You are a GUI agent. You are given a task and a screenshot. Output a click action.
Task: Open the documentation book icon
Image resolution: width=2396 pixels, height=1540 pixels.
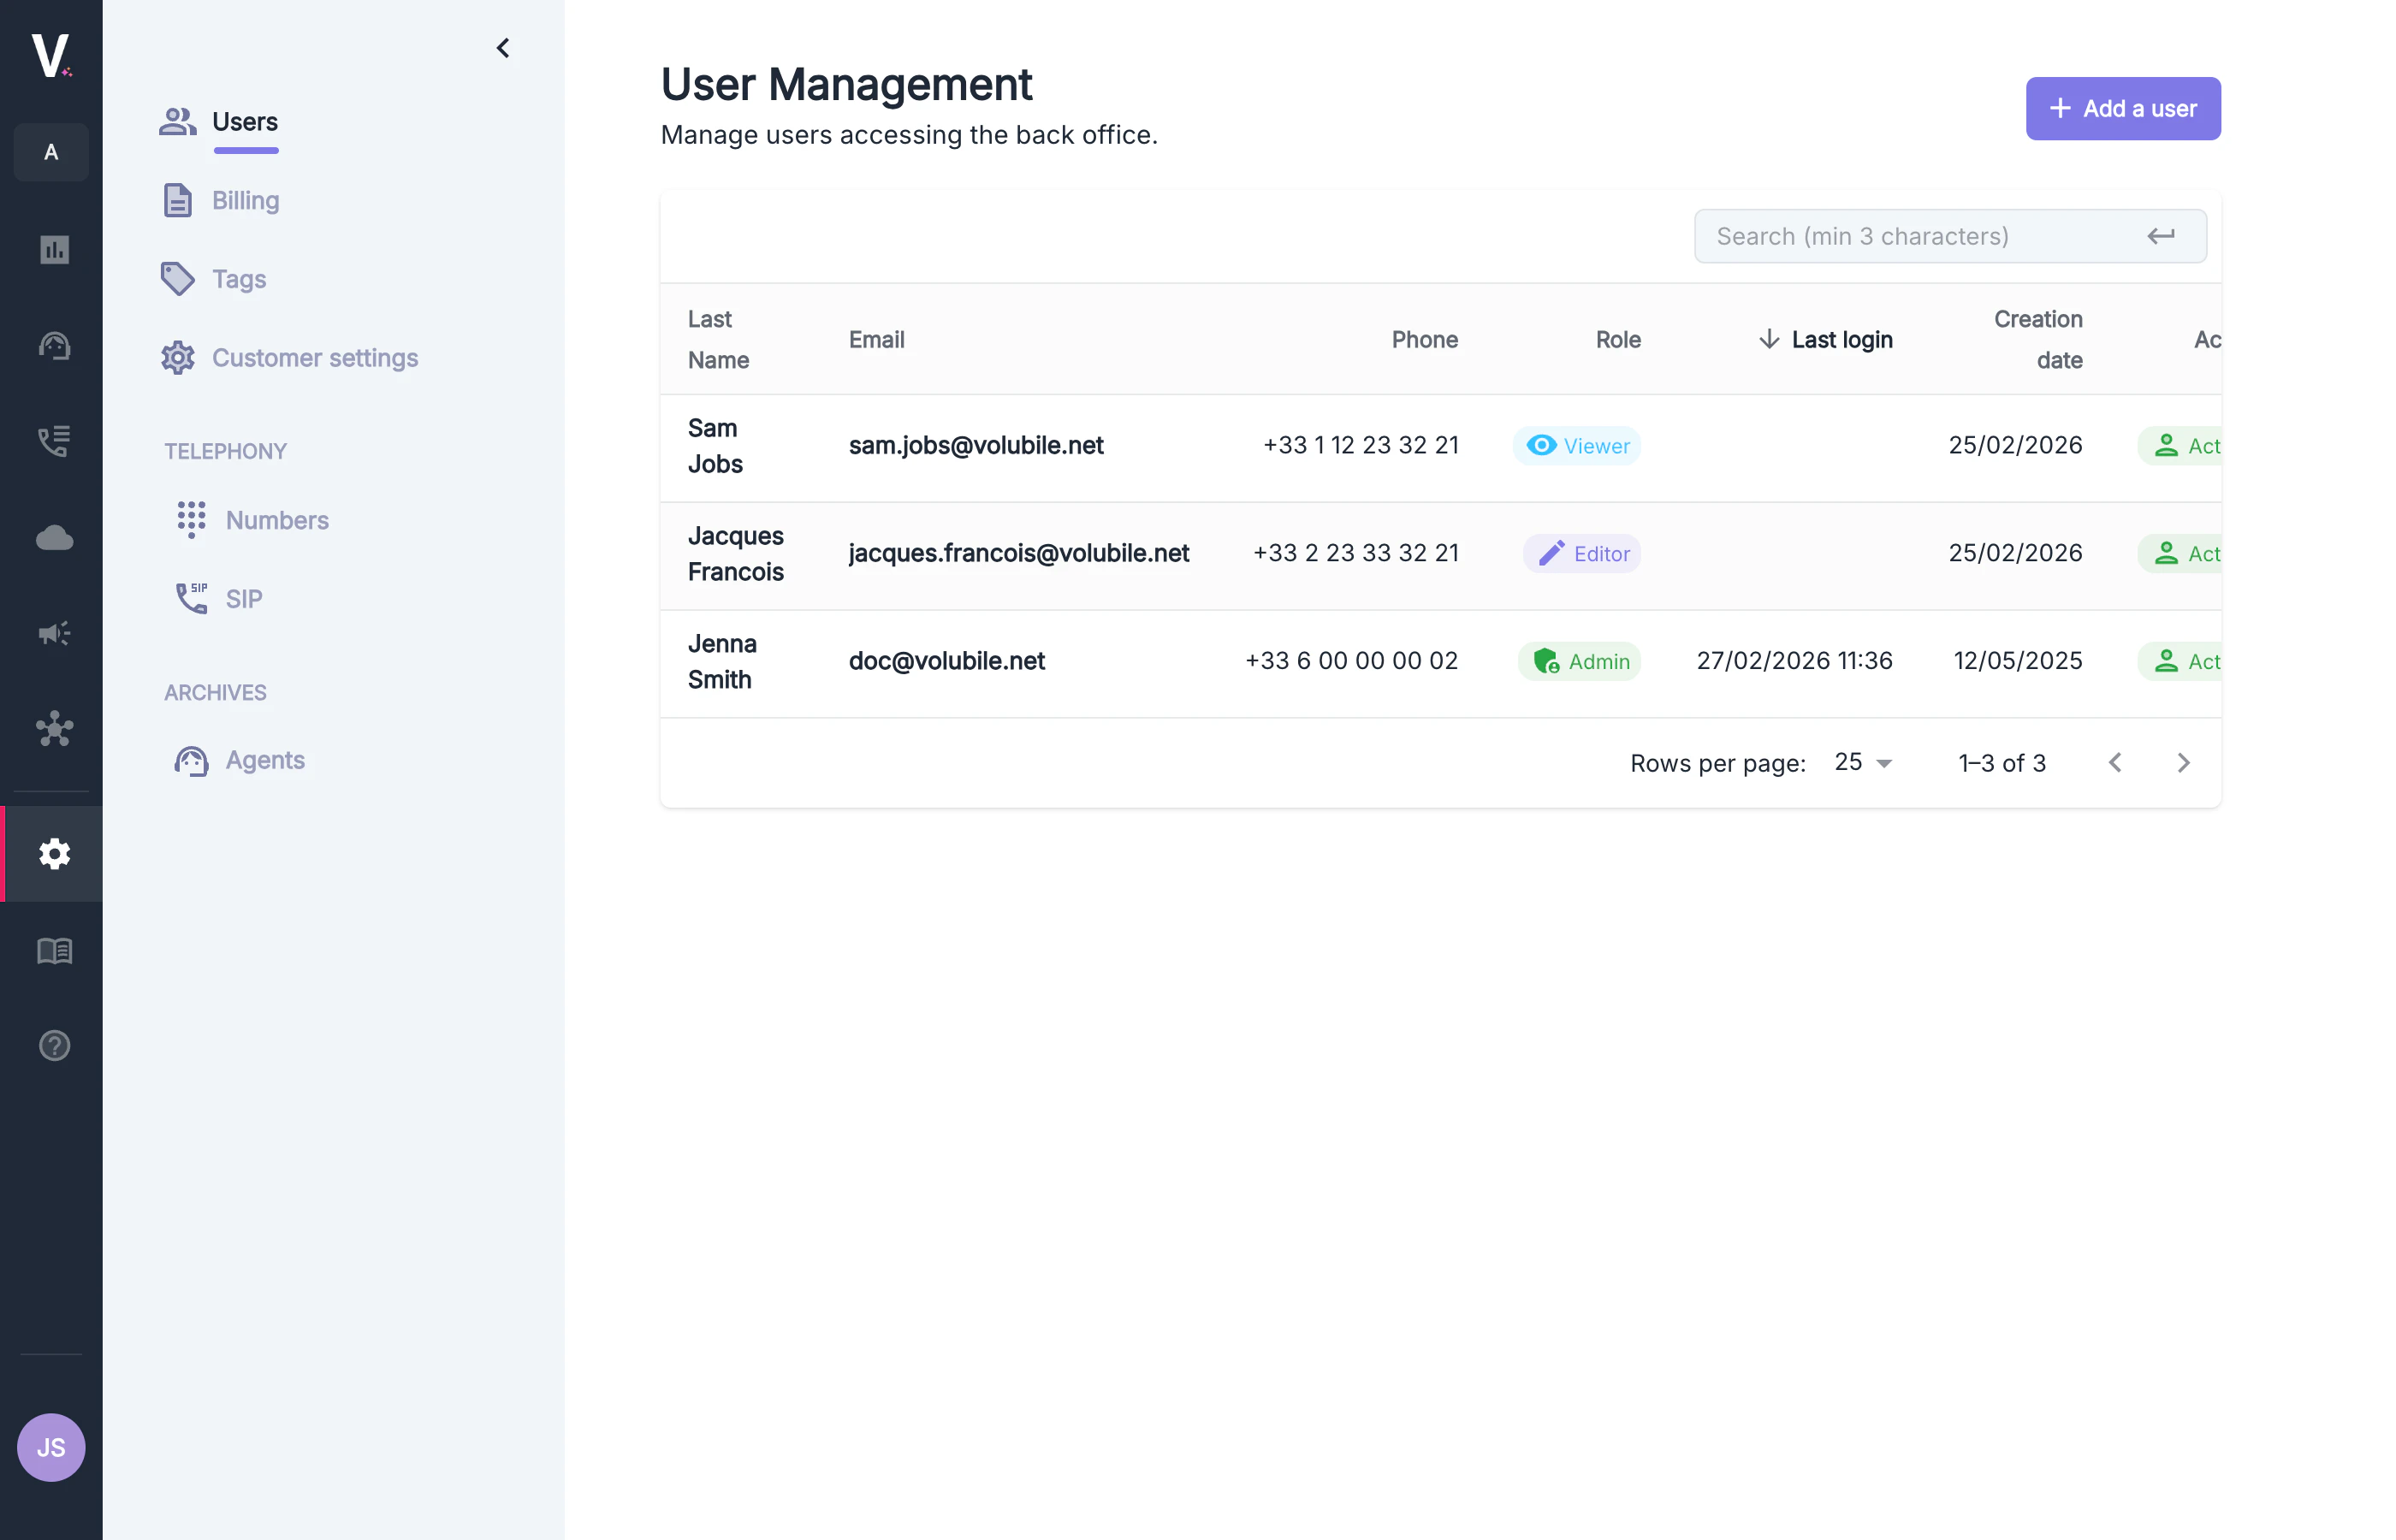[x=51, y=951]
